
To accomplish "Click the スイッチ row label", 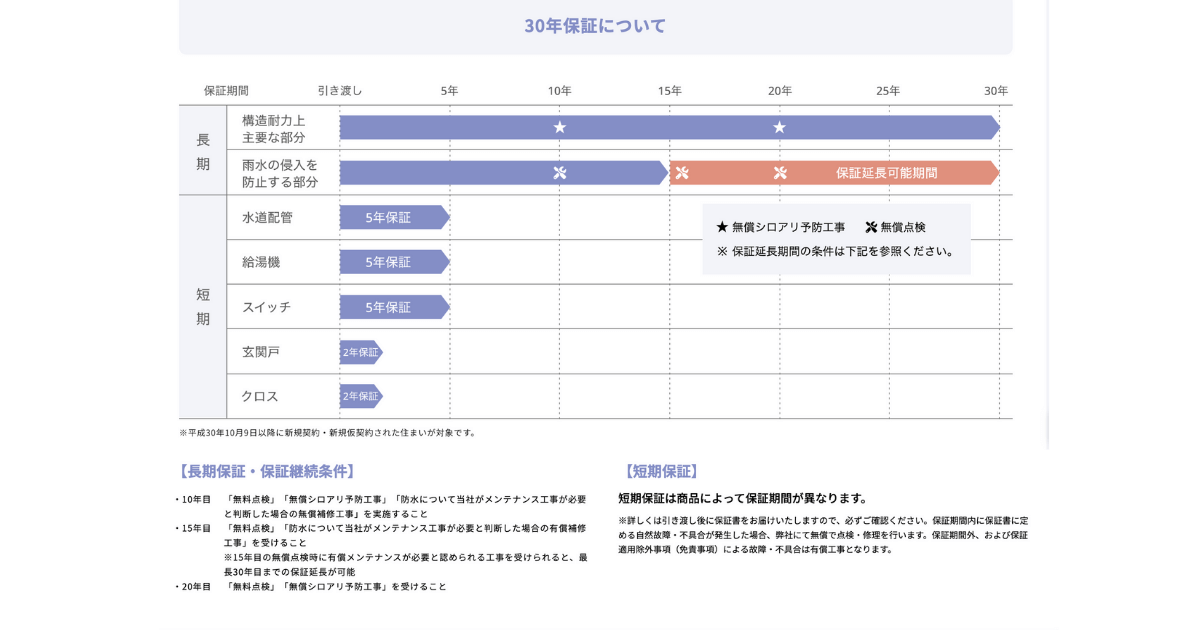I will tap(267, 307).
